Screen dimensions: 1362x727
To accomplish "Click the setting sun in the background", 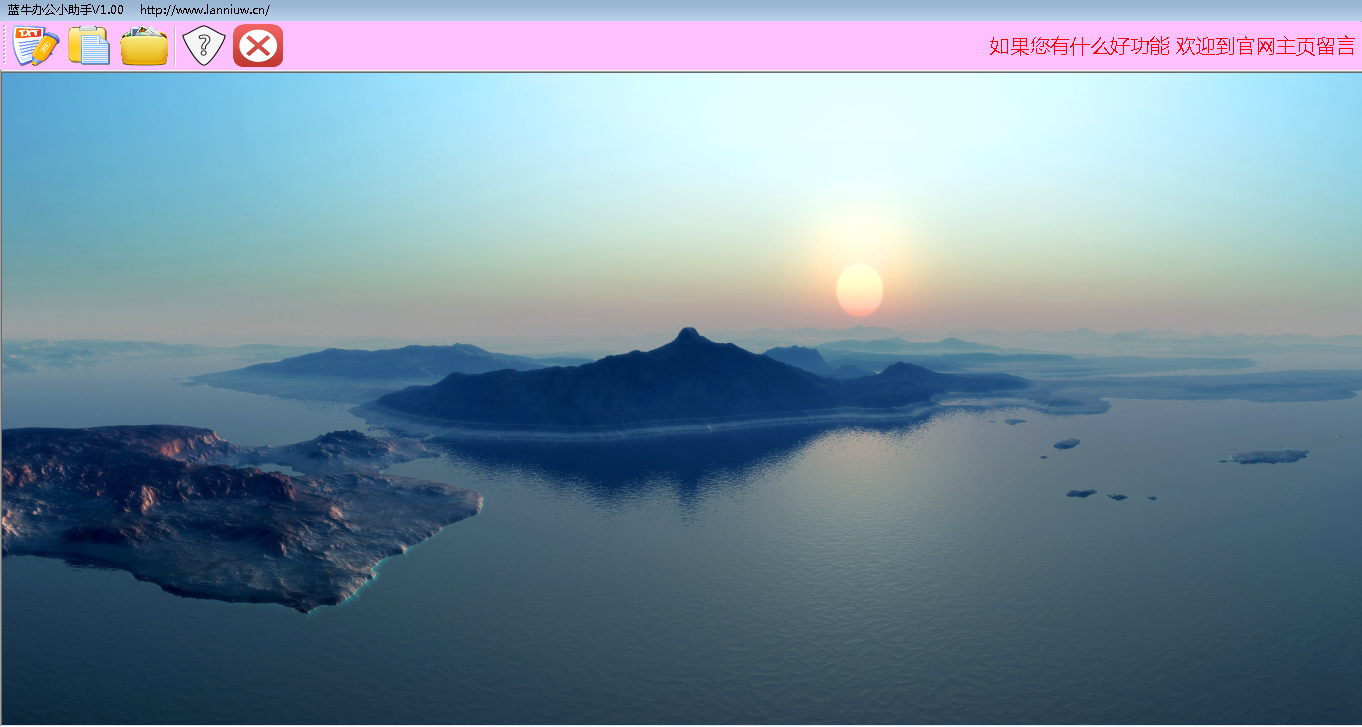I will [x=859, y=290].
